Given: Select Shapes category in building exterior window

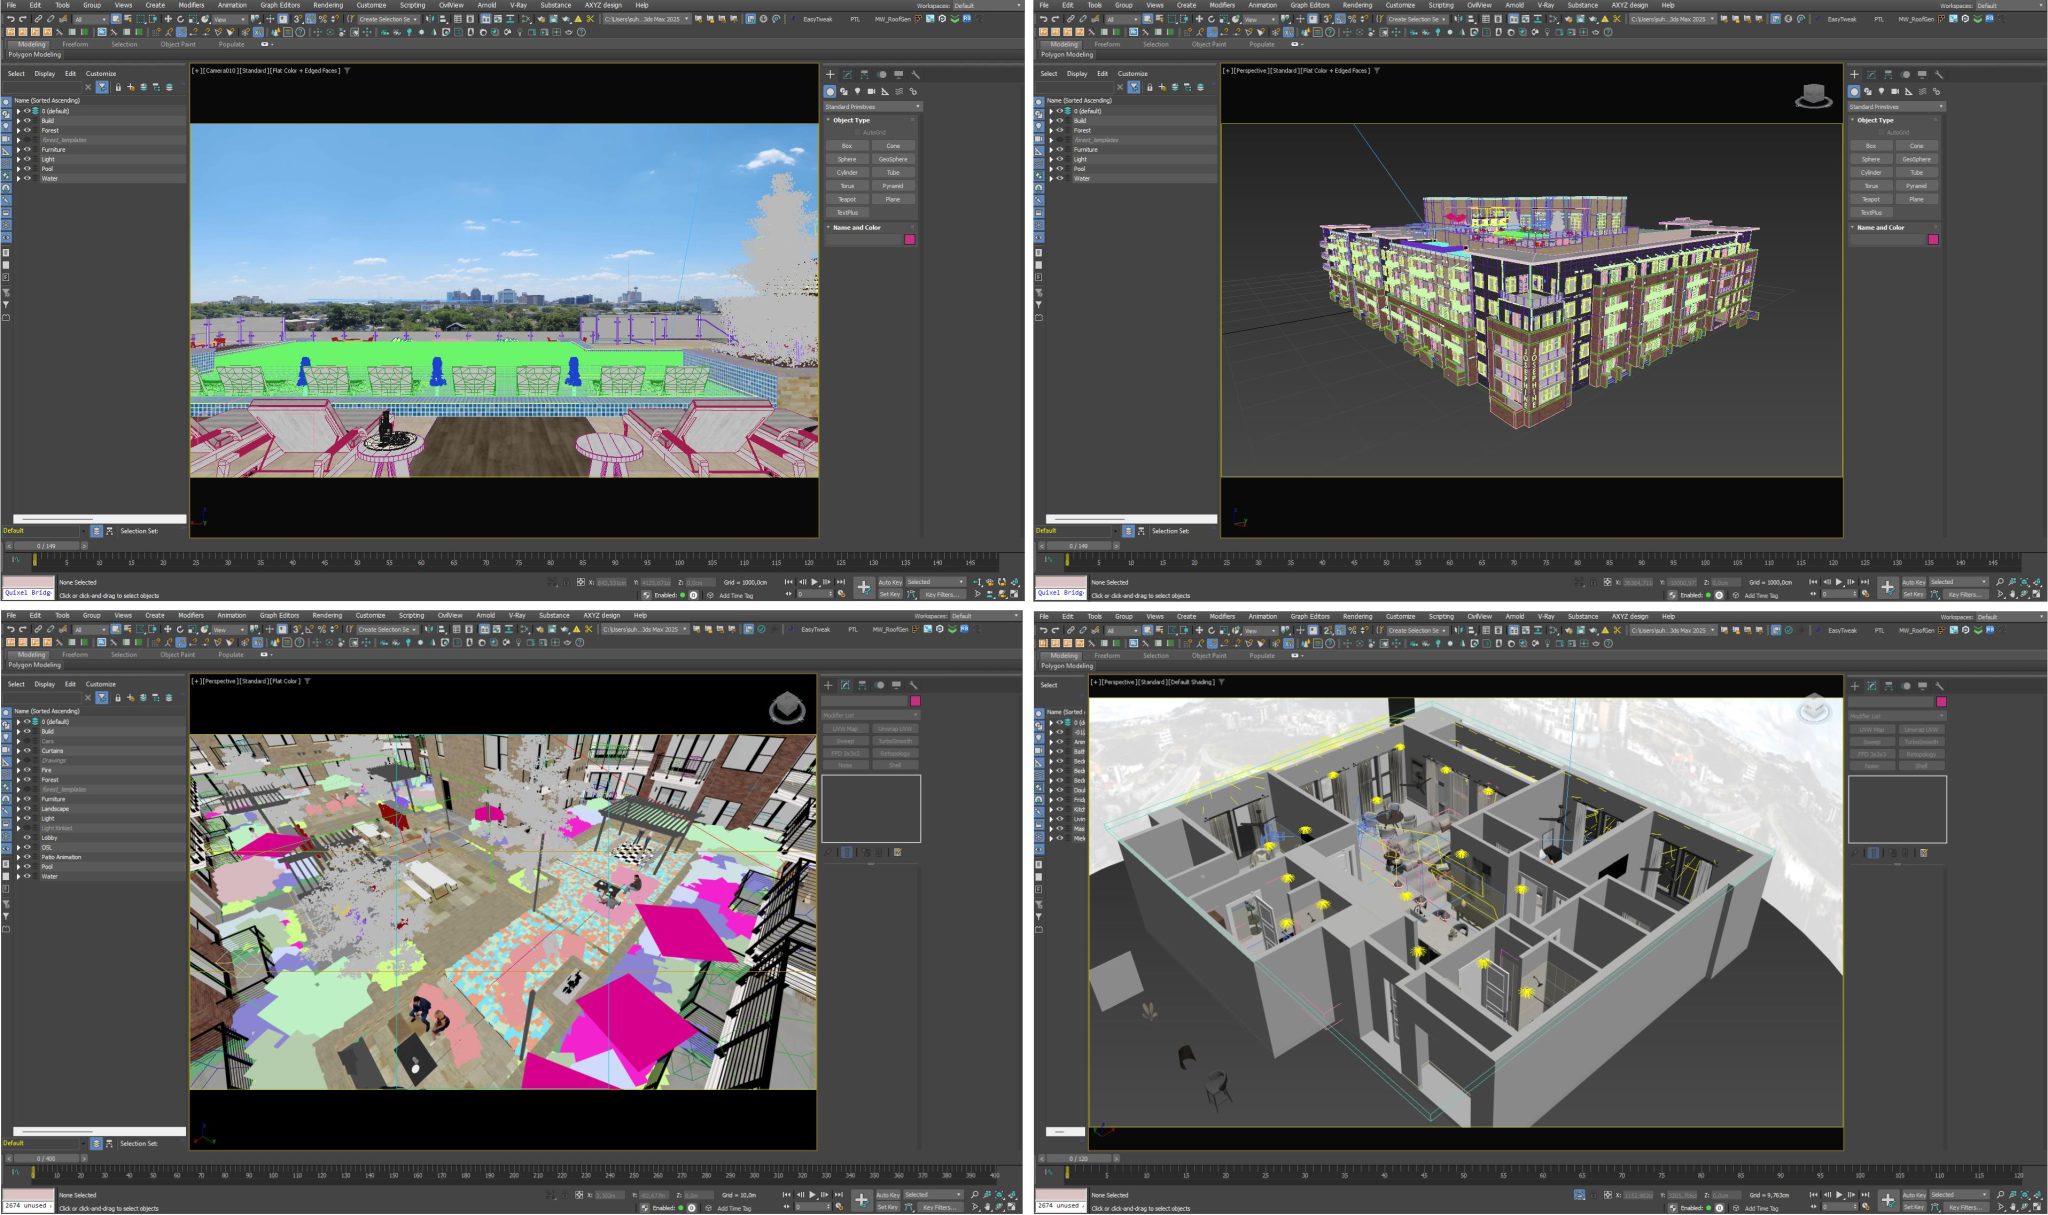Looking at the screenshot, I should (x=1868, y=91).
